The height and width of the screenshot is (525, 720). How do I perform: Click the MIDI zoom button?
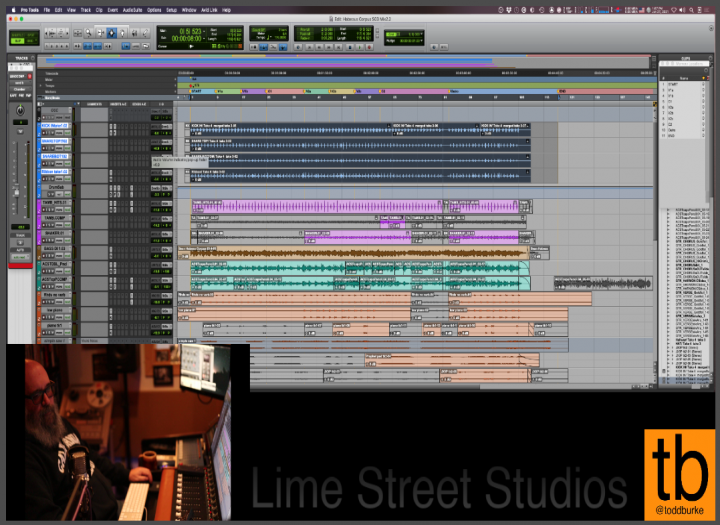pyautogui.click(x=60, y=34)
